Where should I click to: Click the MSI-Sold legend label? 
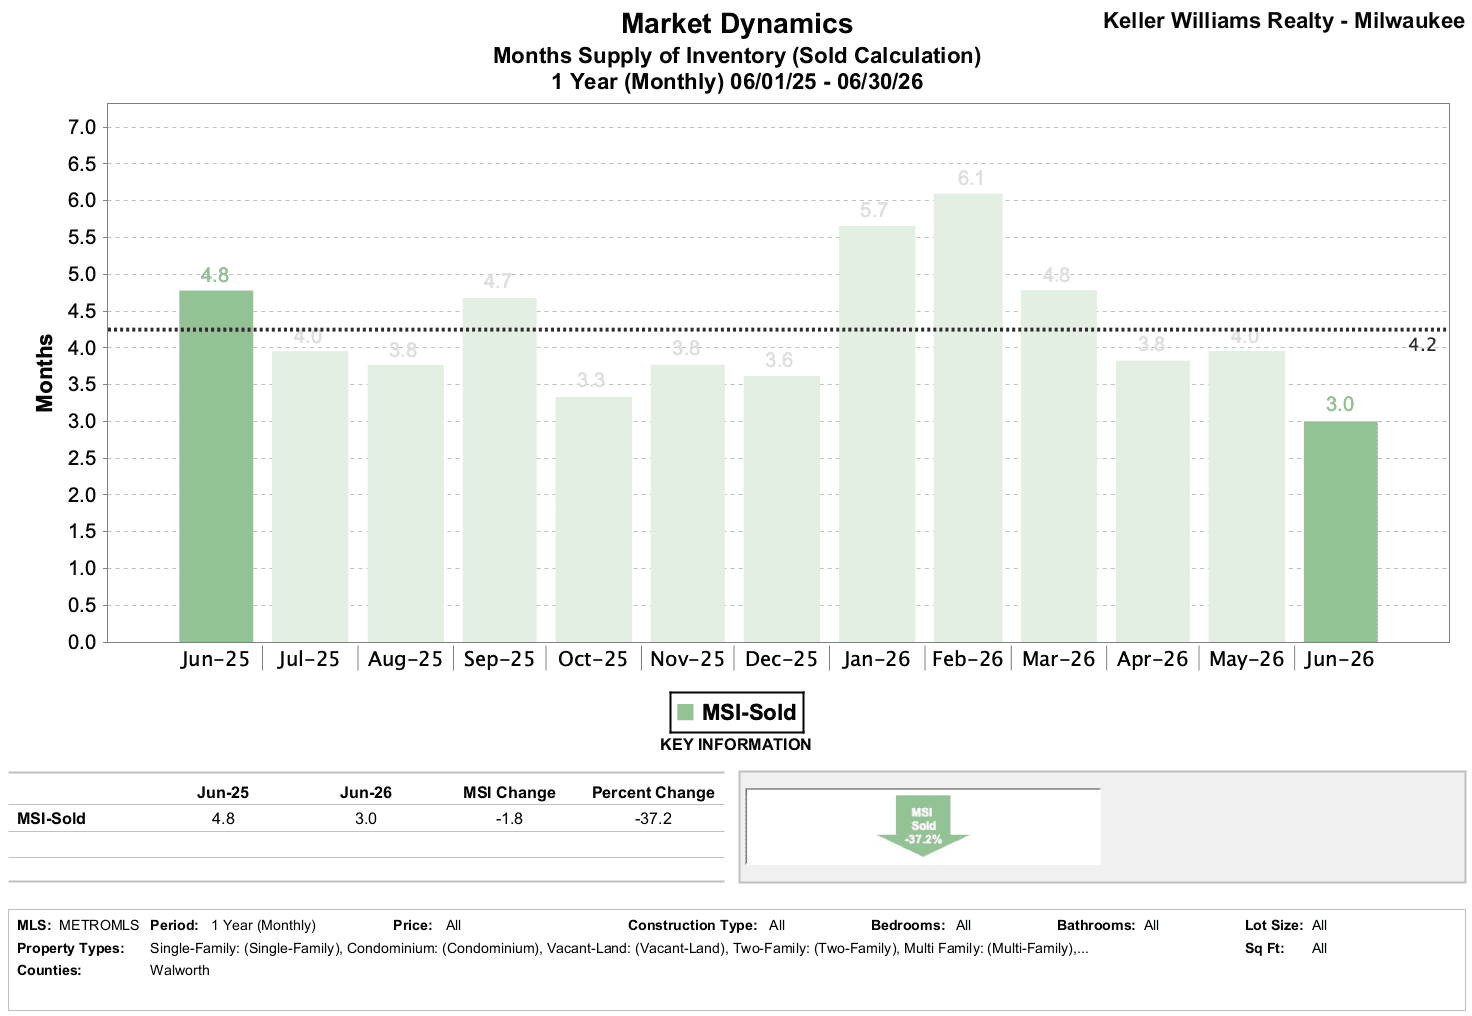(x=749, y=712)
